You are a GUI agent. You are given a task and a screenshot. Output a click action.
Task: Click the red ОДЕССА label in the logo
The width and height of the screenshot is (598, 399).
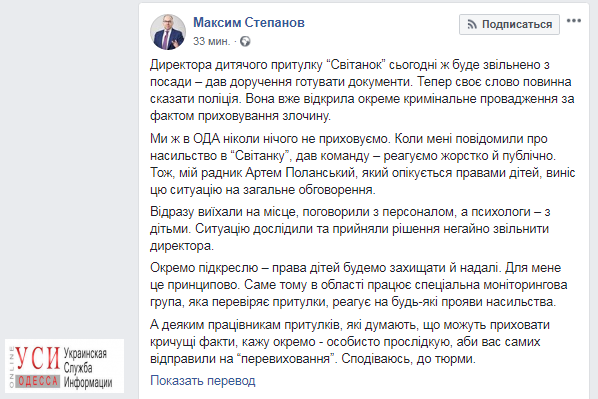pyautogui.click(x=38, y=381)
